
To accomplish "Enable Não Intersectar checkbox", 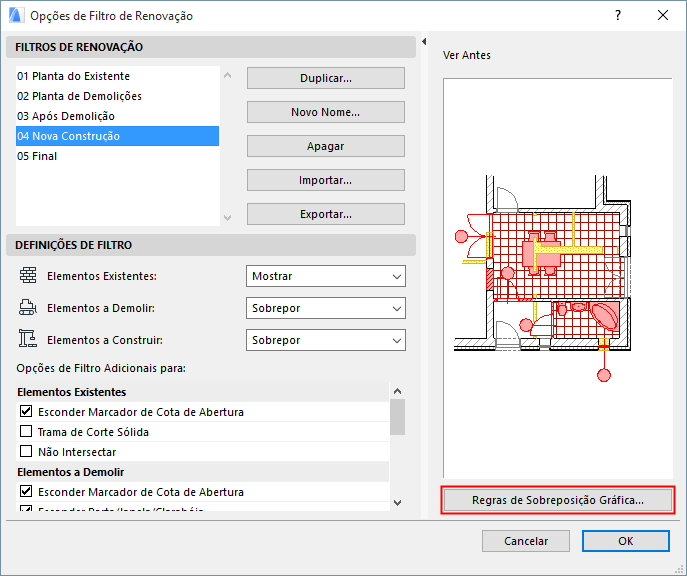I will (26, 451).
